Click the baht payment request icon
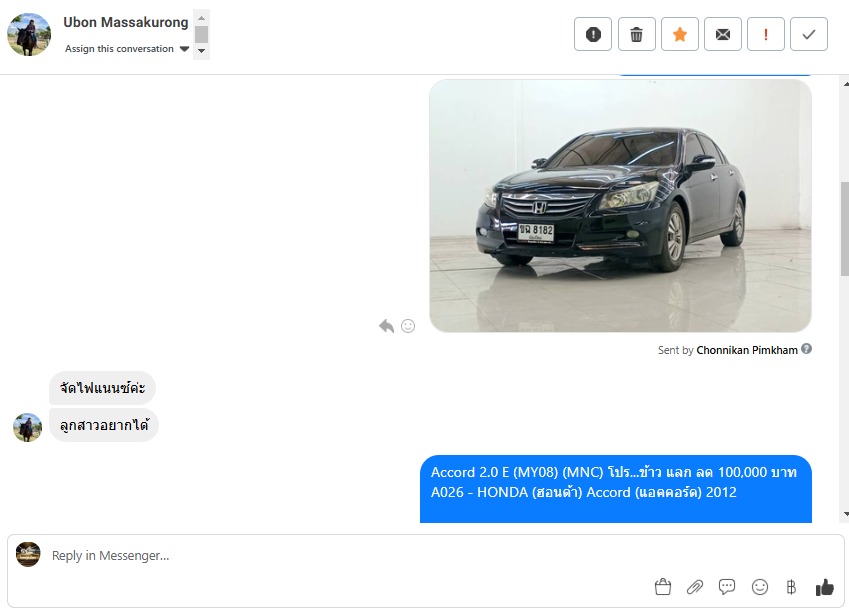 [x=791, y=587]
